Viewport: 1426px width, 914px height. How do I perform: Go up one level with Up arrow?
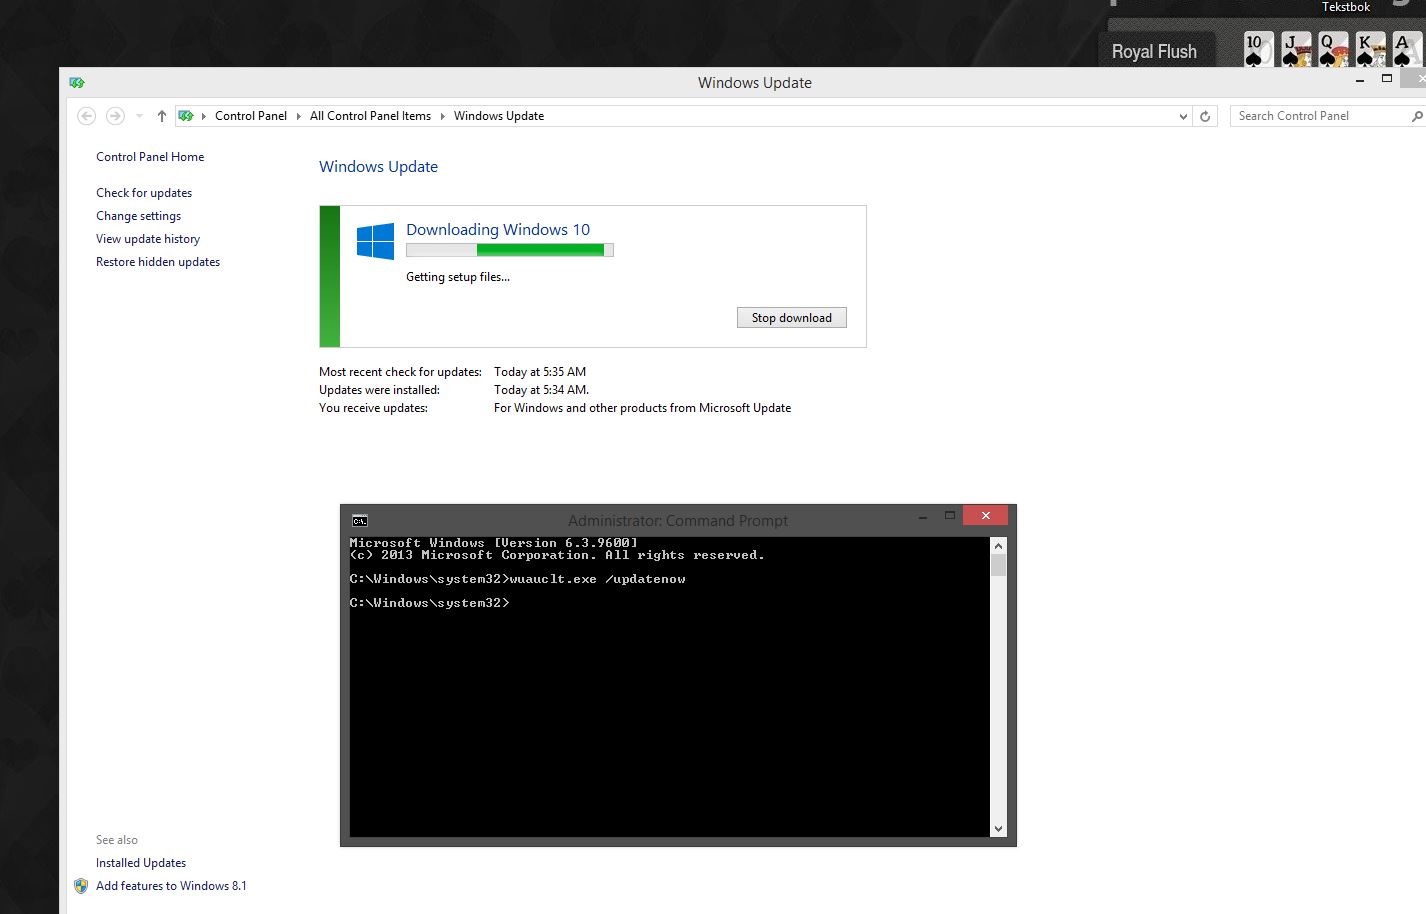pyautogui.click(x=162, y=116)
